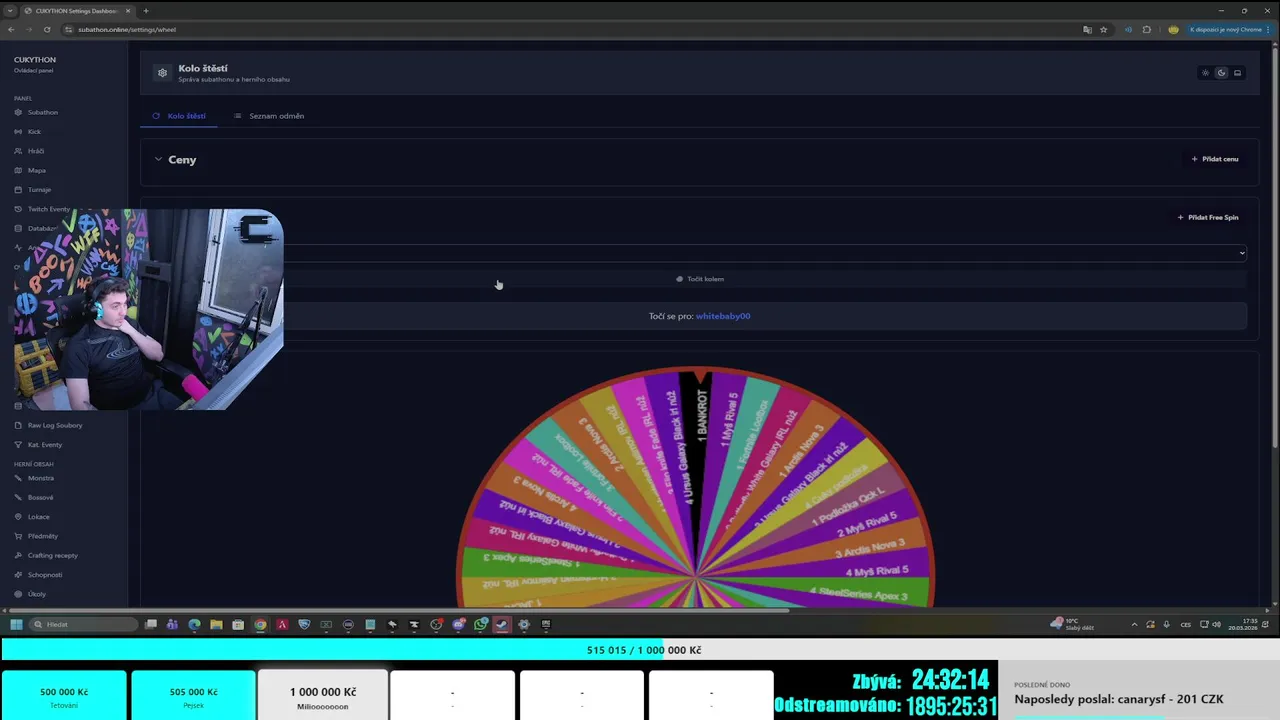Collapse the Ceny section chevron
This screenshot has width=1280, height=720.
pyautogui.click(x=158, y=159)
